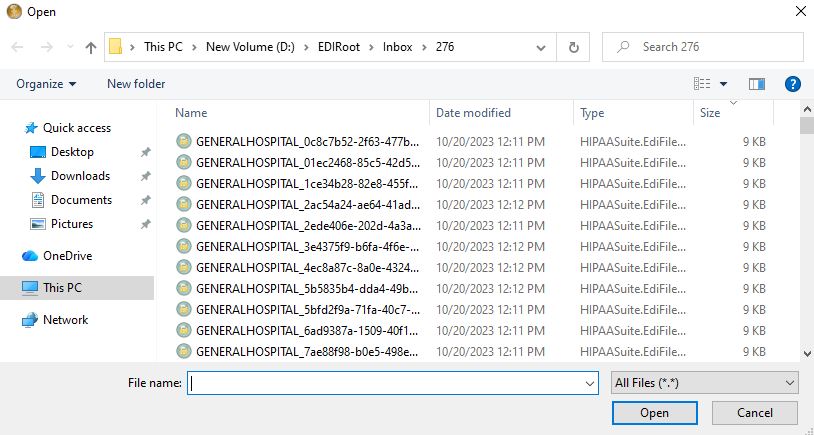This screenshot has width=814, height=435.
Task: Sort files by Name column
Action: pyautogui.click(x=191, y=113)
